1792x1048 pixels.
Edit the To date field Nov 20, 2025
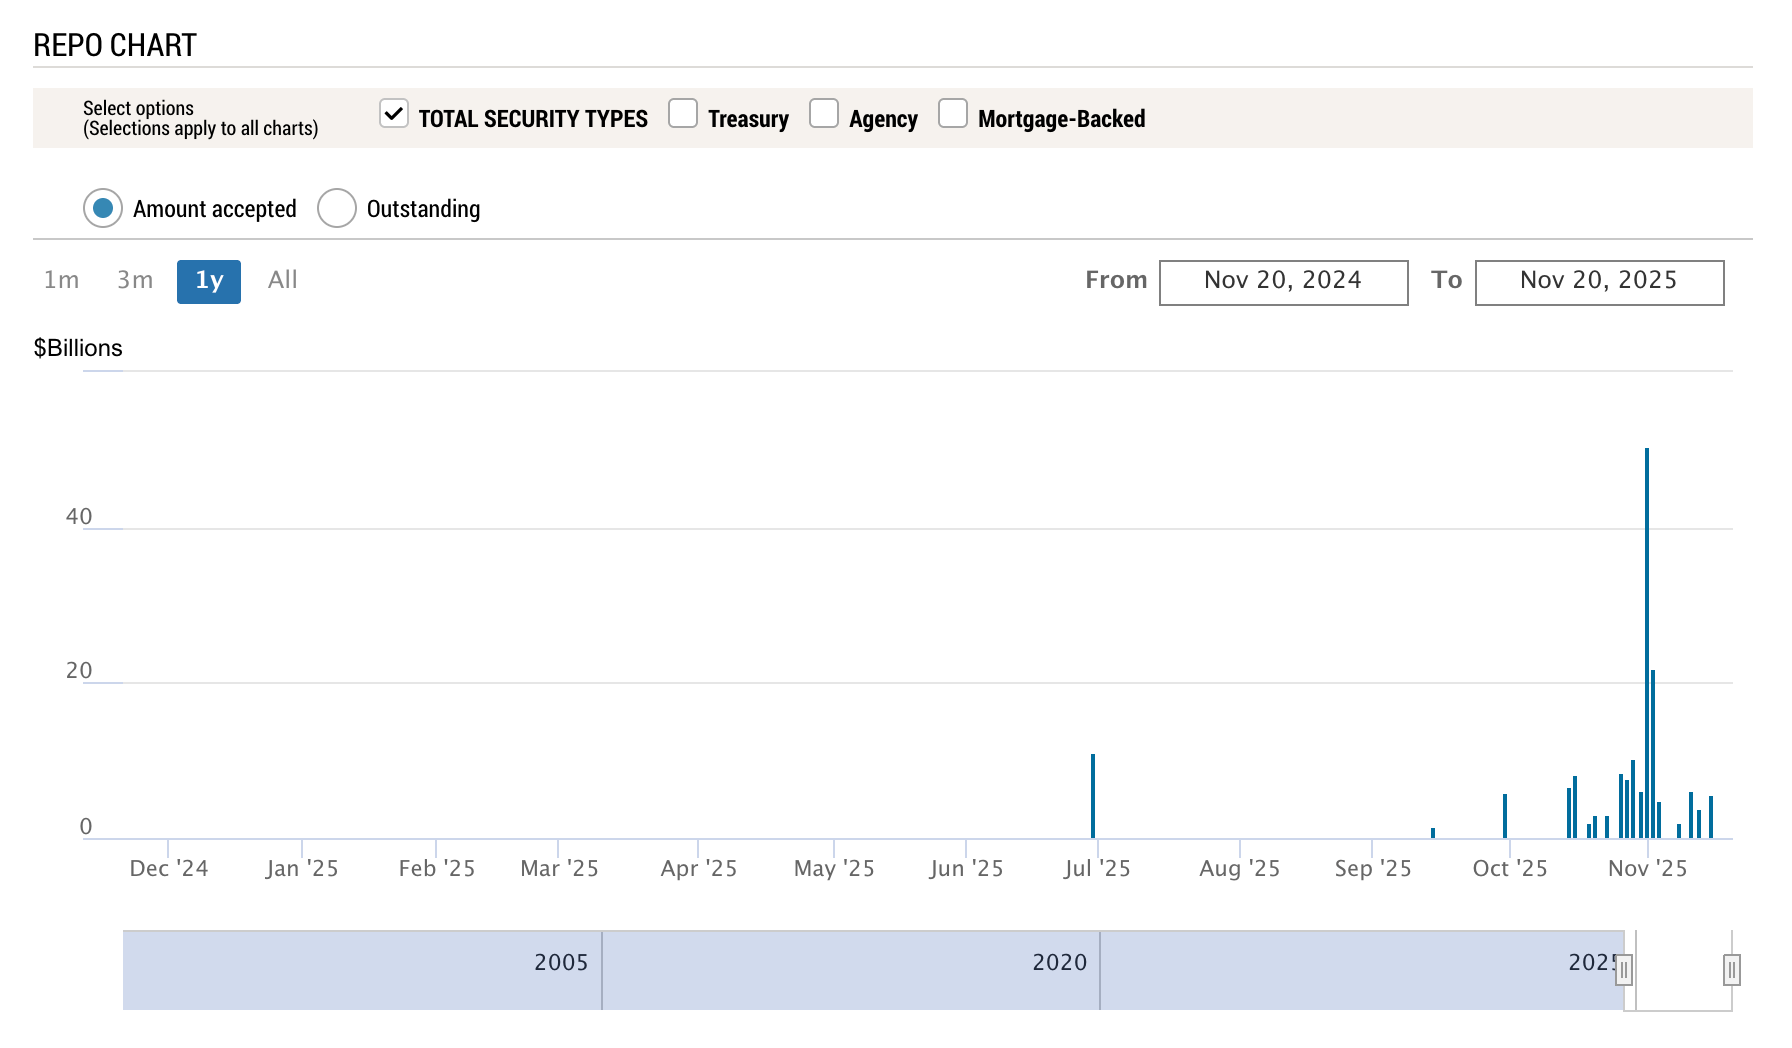point(1600,282)
